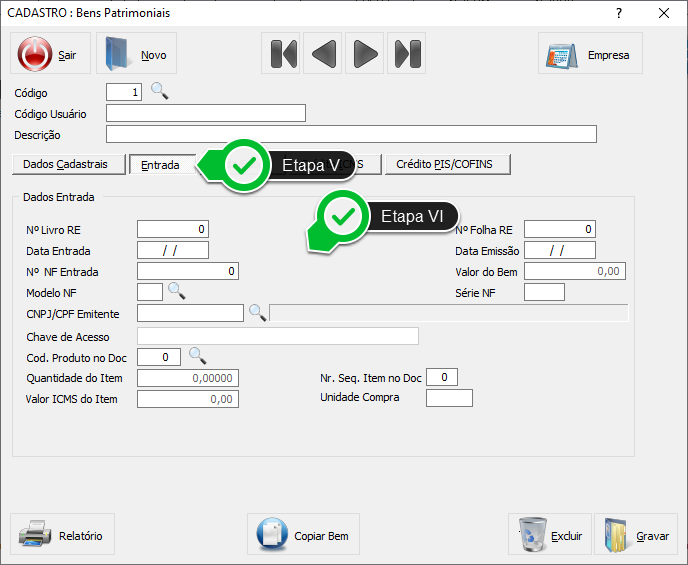
Task: Select the Entrada tab
Action: 160,165
